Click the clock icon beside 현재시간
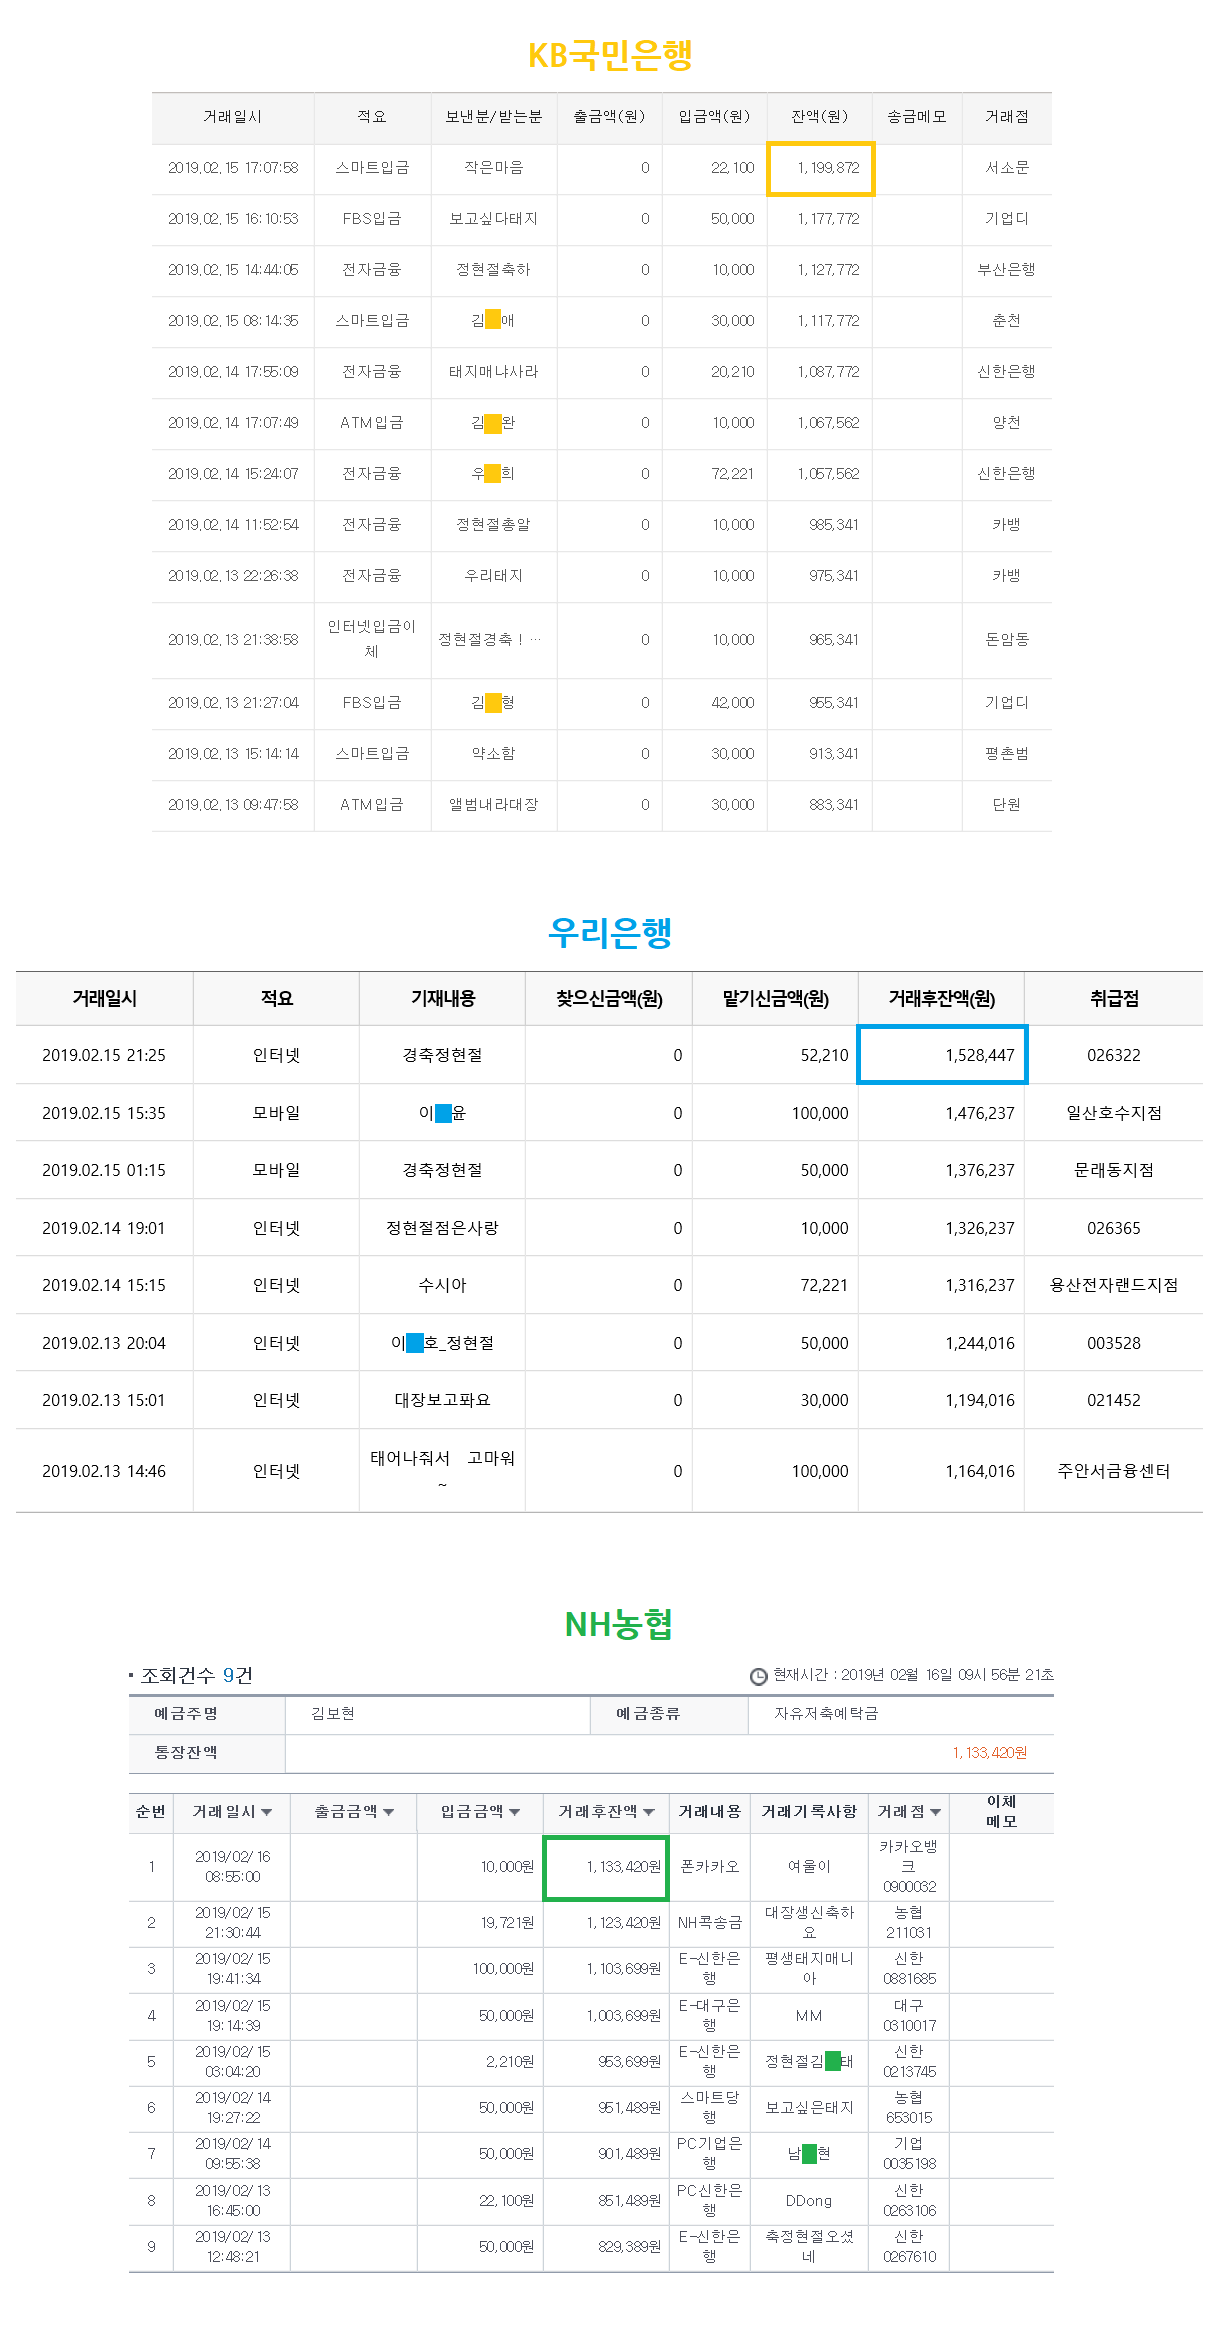Viewport: 1216px width, 2325px height. click(759, 1676)
